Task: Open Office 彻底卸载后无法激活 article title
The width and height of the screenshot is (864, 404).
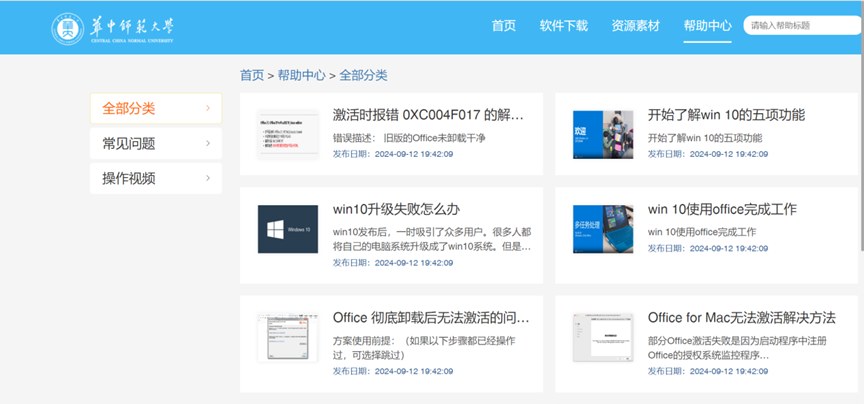Action: [x=430, y=318]
